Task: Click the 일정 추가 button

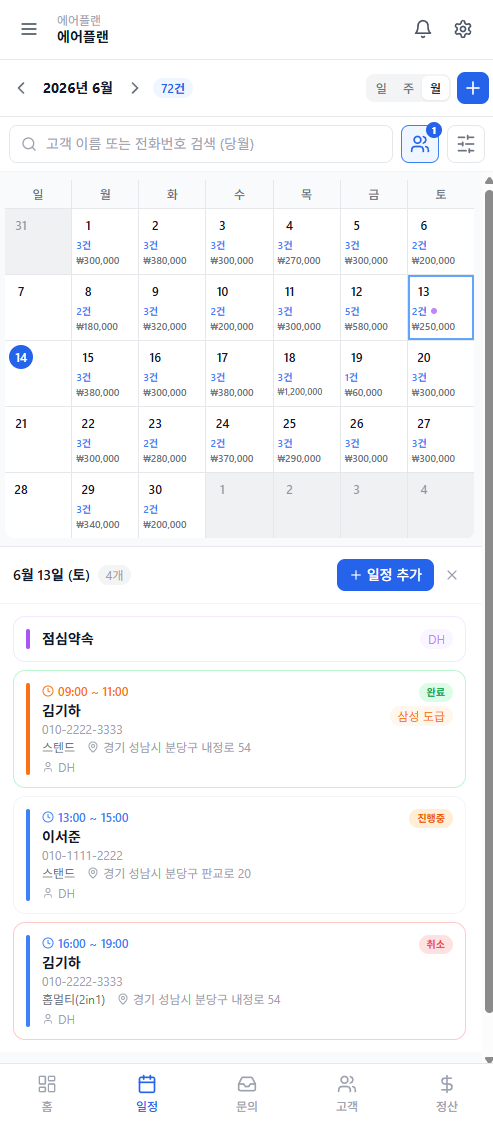Action: (385, 575)
